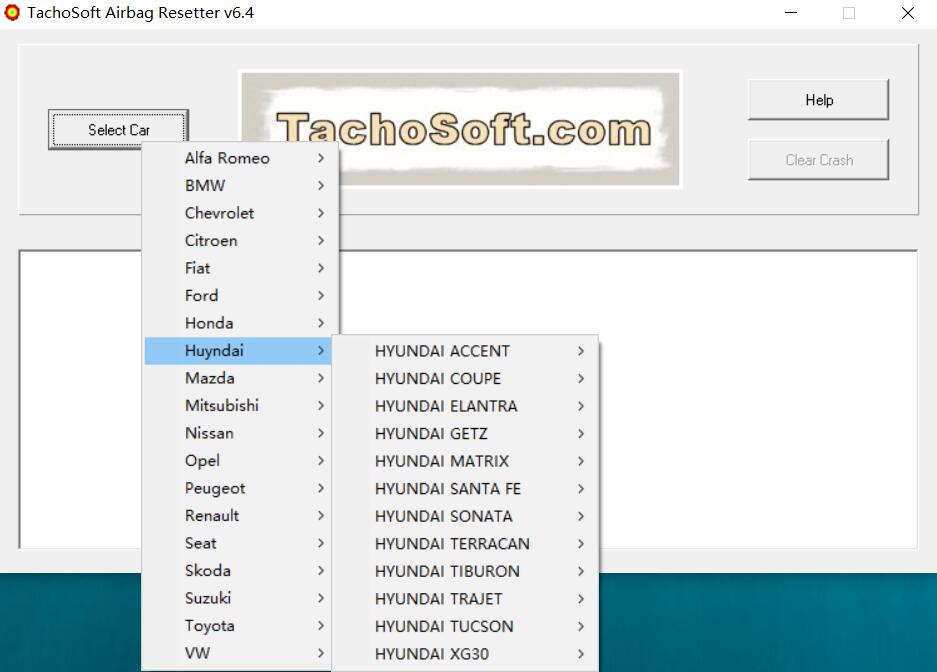
Task: Click the TachoSoft app icon in title bar
Action: pyautogui.click(x=12, y=13)
